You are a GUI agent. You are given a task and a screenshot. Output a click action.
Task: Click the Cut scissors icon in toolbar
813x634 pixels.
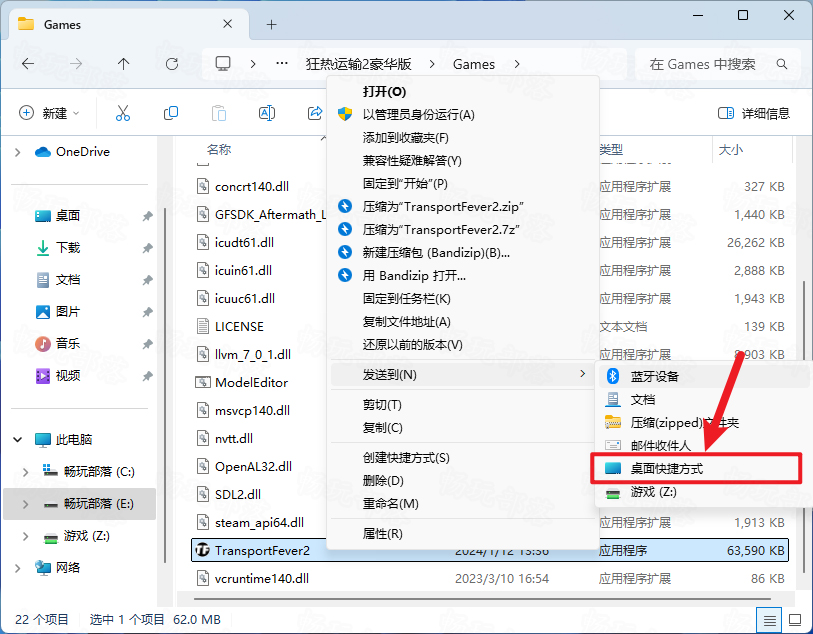coord(123,113)
